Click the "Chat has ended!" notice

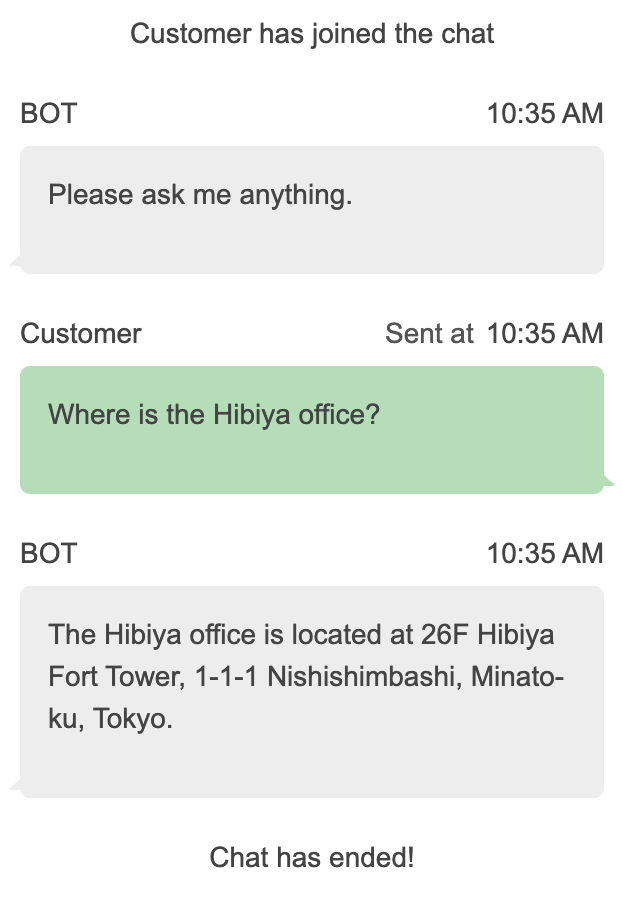[x=312, y=857]
